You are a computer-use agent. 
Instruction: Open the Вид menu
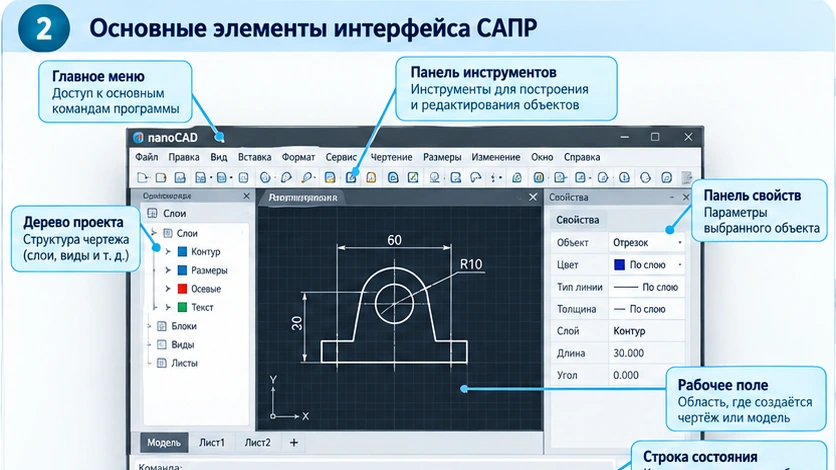219,157
